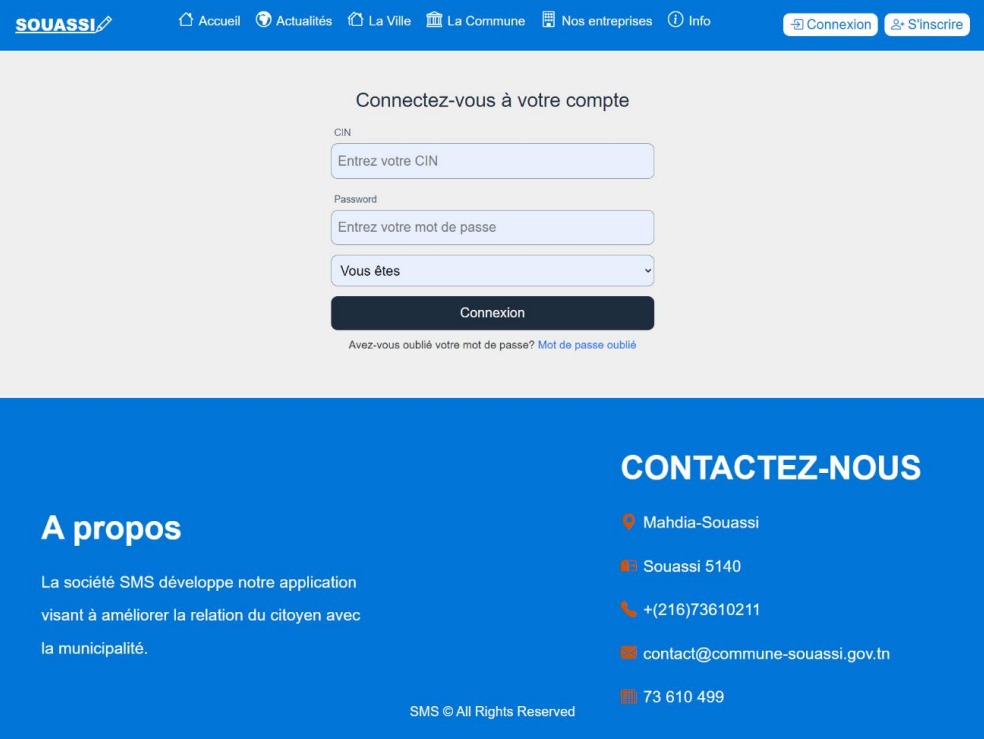984x739 pixels.
Task: Open the La Commune menu item
Action: [486, 21]
